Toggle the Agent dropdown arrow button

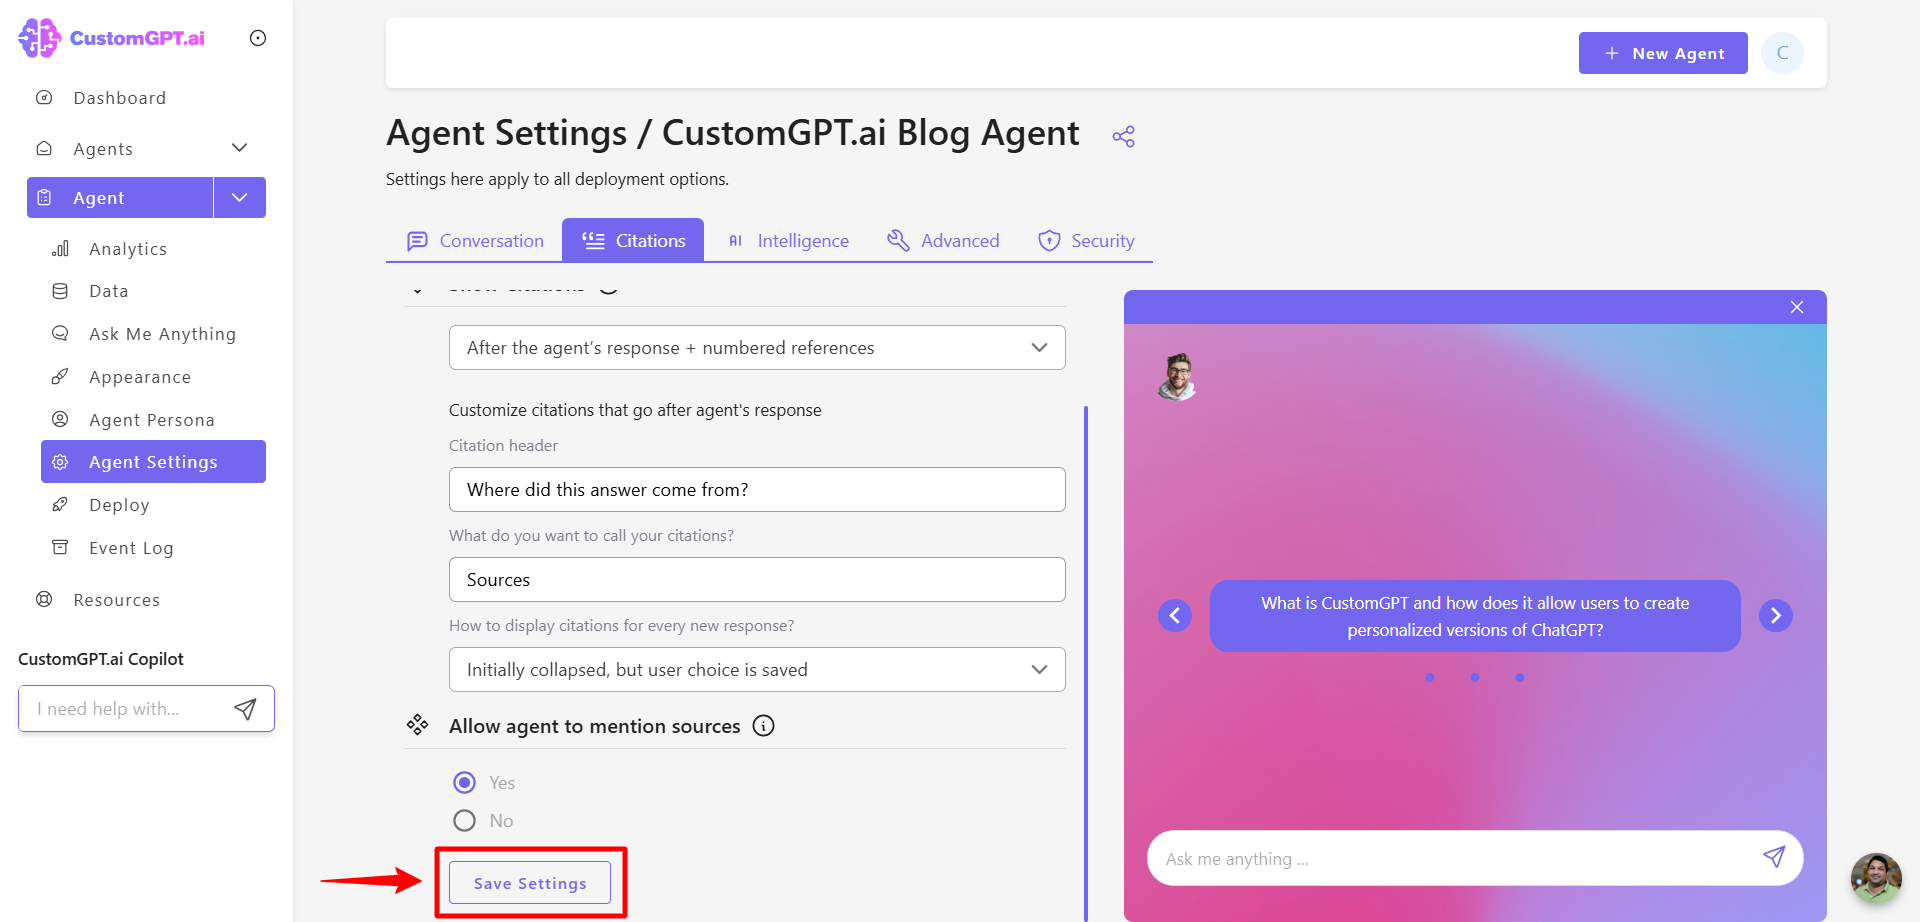point(240,197)
